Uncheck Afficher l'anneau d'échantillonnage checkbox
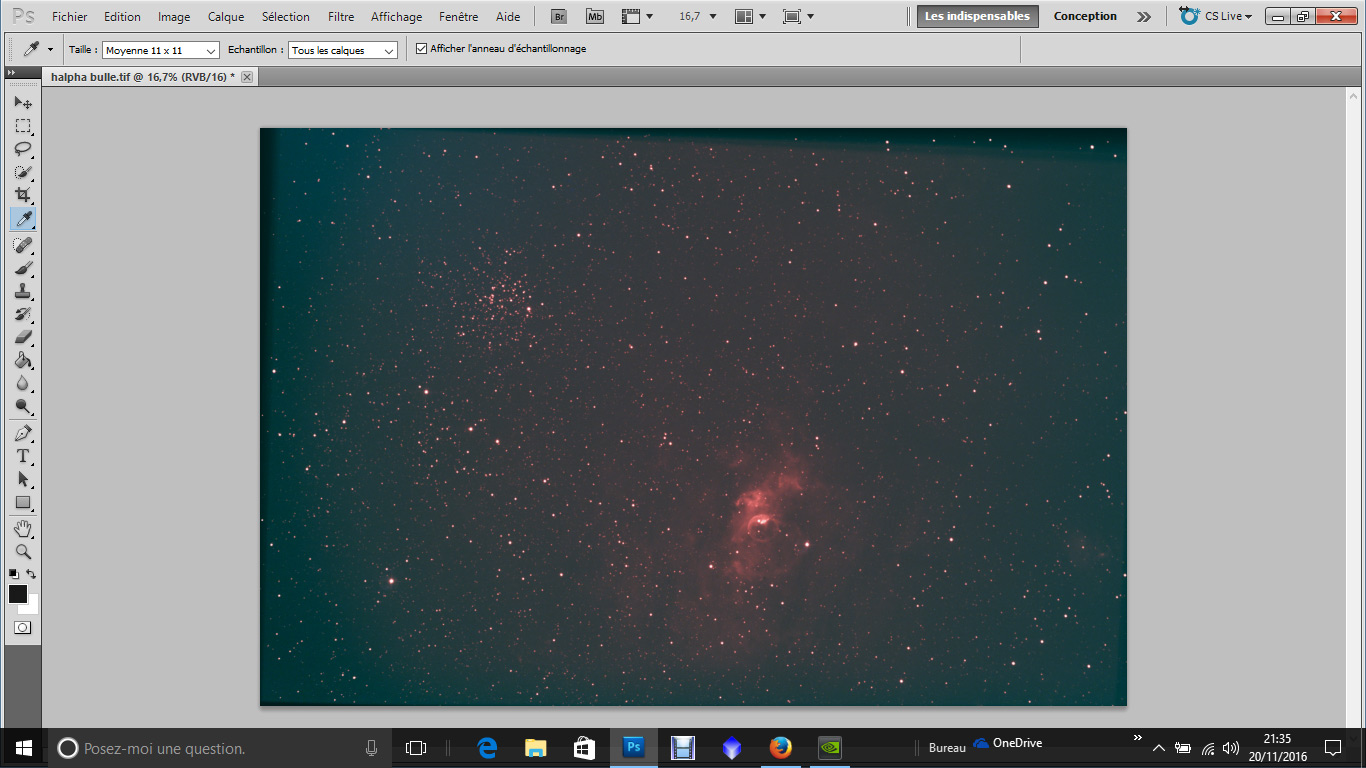1366x768 pixels. (x=421, y=49)
